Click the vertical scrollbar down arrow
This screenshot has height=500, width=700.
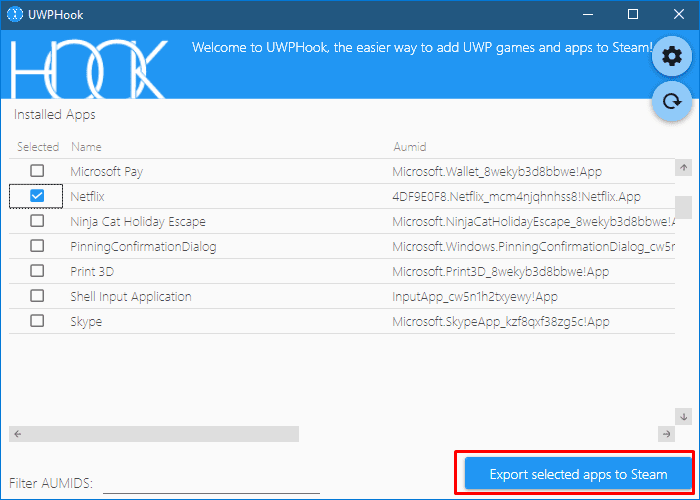pyautogui.click(x=683, y=417)
